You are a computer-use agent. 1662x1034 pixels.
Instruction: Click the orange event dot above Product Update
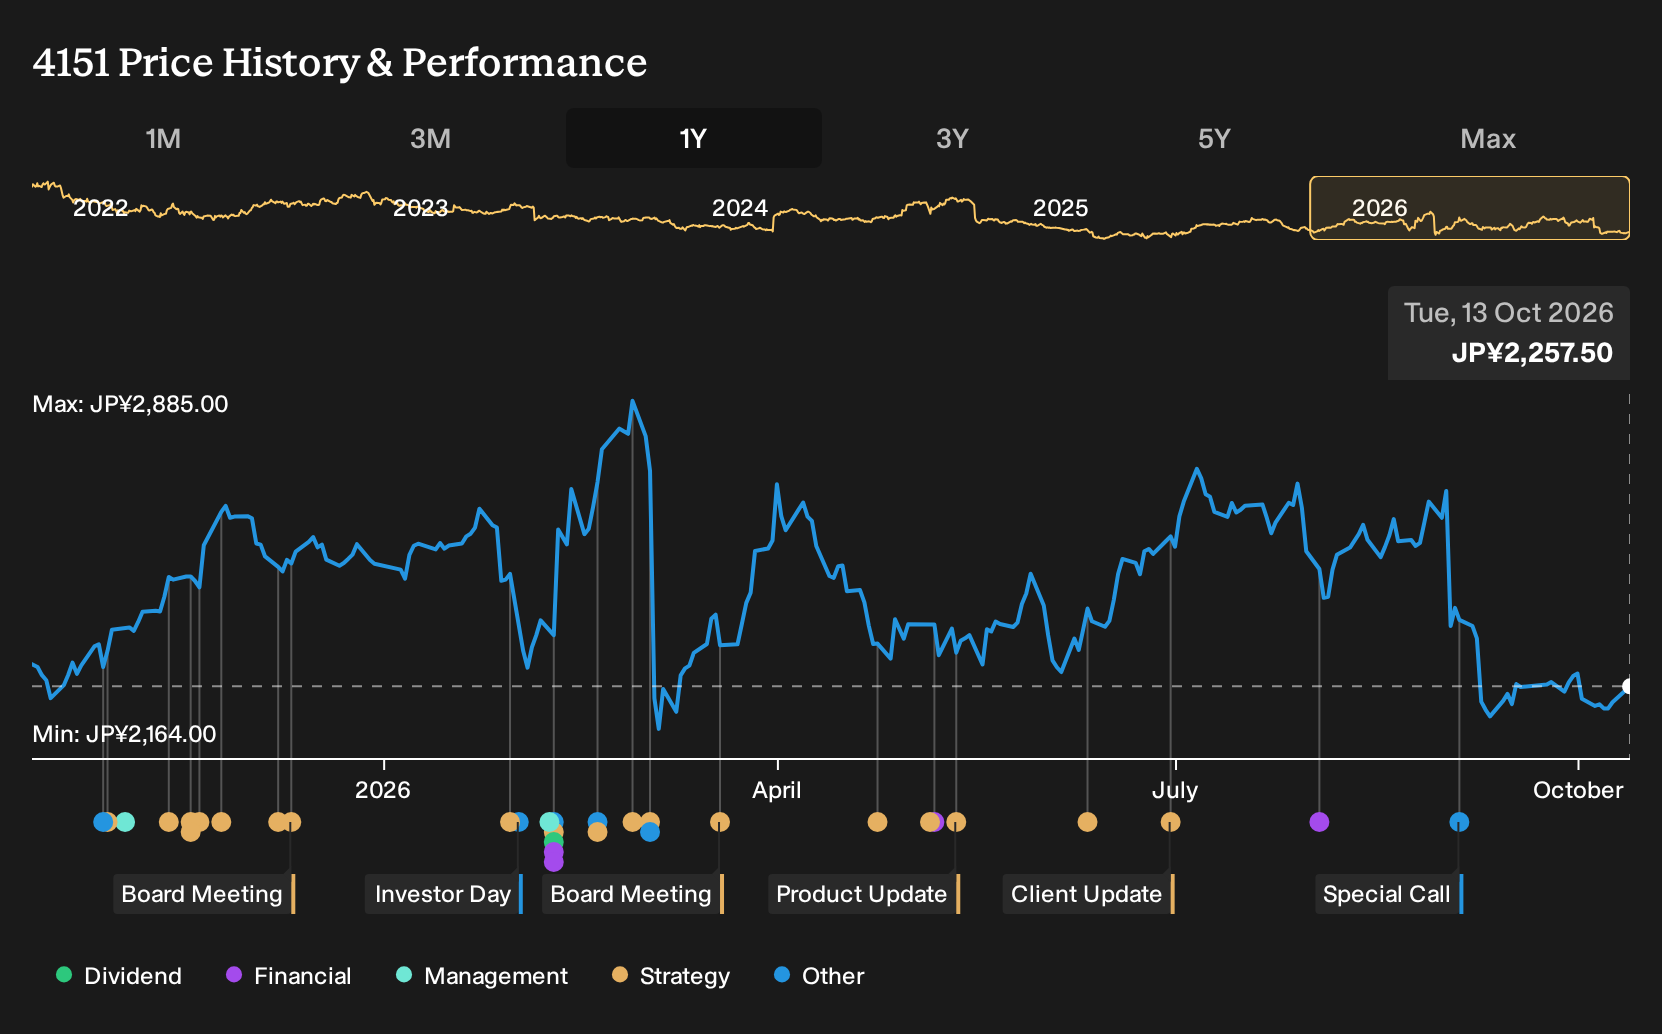tap(956, 822)
